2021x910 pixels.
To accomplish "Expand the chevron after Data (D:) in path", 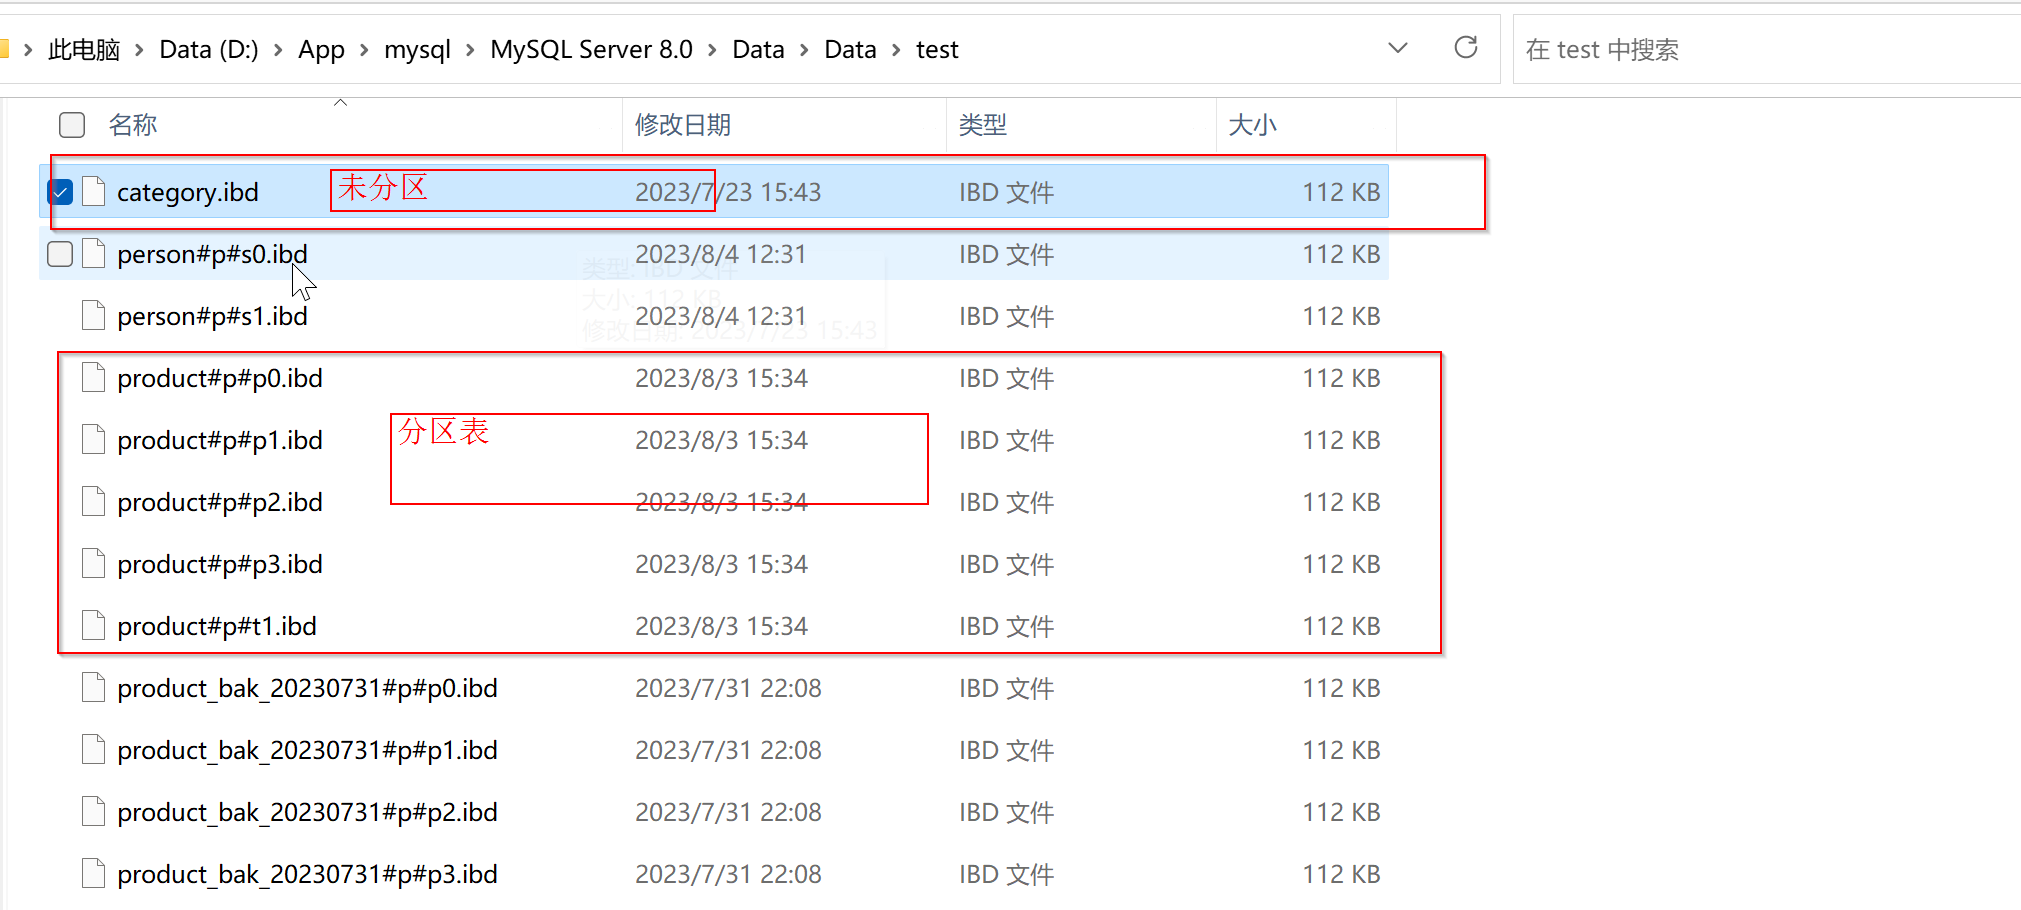I will [277, 50].
